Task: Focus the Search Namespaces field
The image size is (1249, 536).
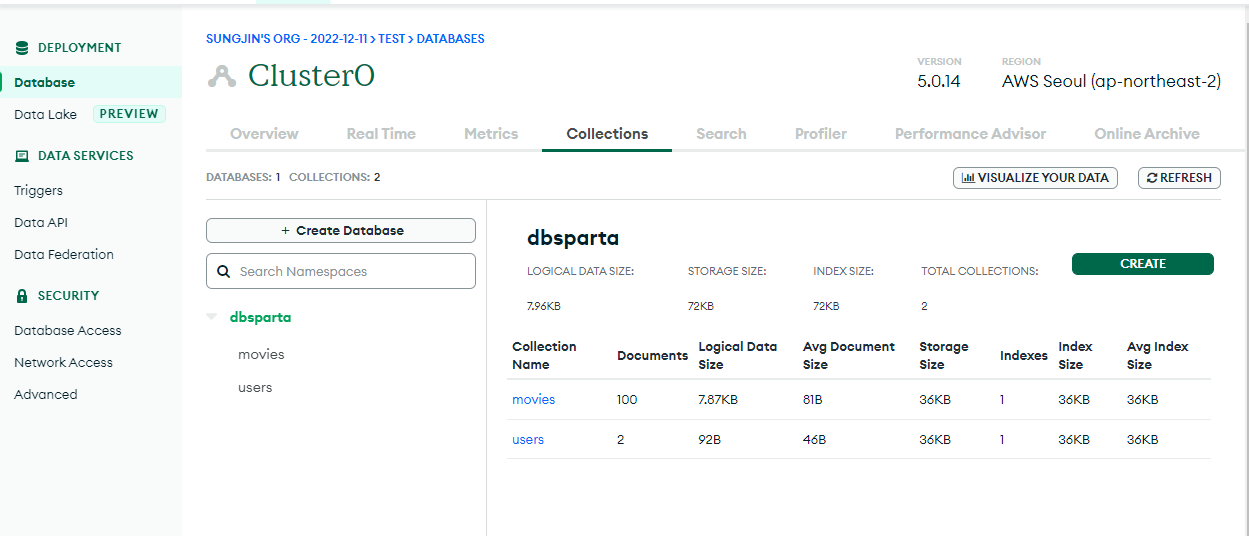Action: click(x=341, y=271)
